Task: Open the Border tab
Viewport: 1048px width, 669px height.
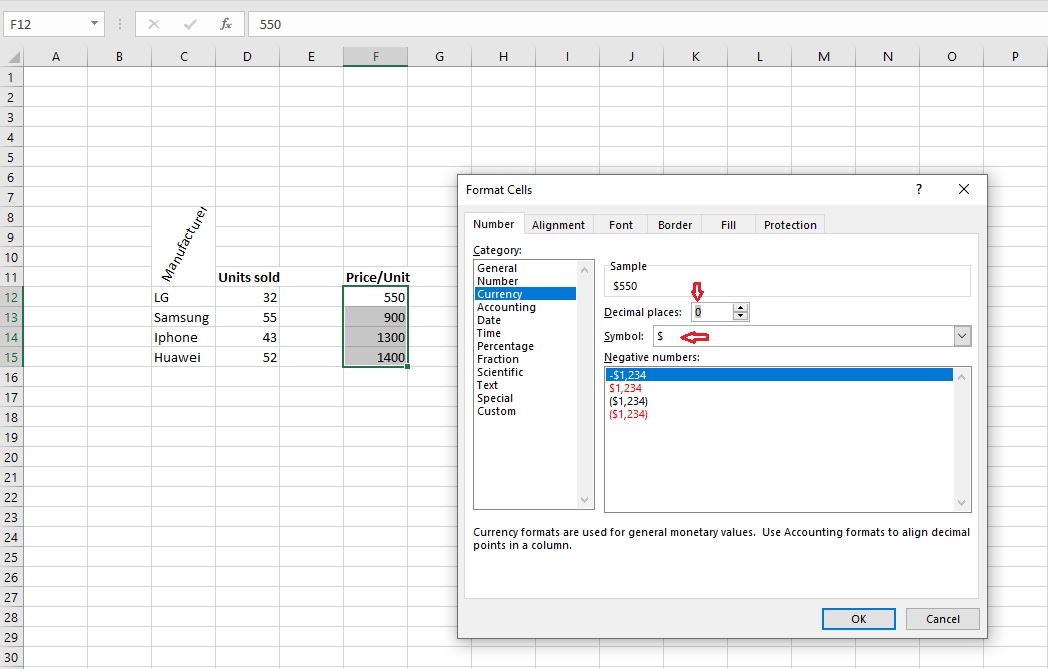Action: click(675, 224)
